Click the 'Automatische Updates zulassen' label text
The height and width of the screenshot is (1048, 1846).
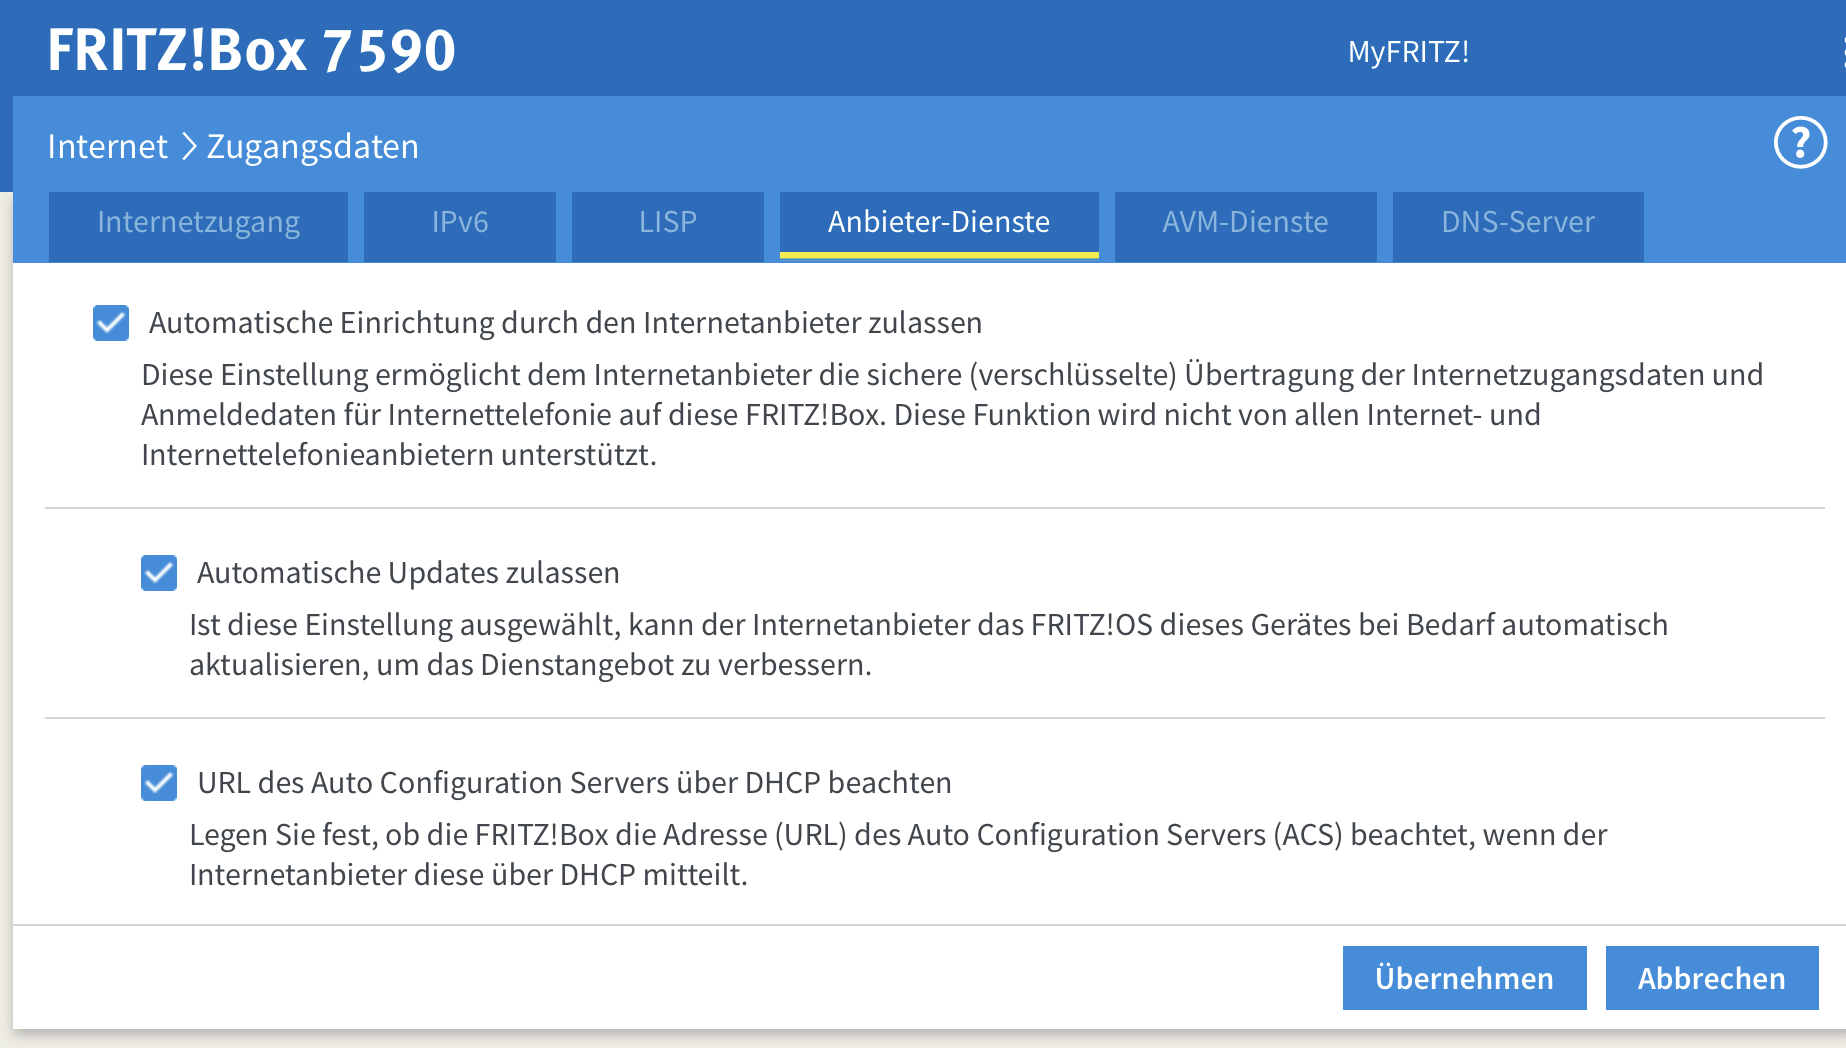tap(408, 573)
